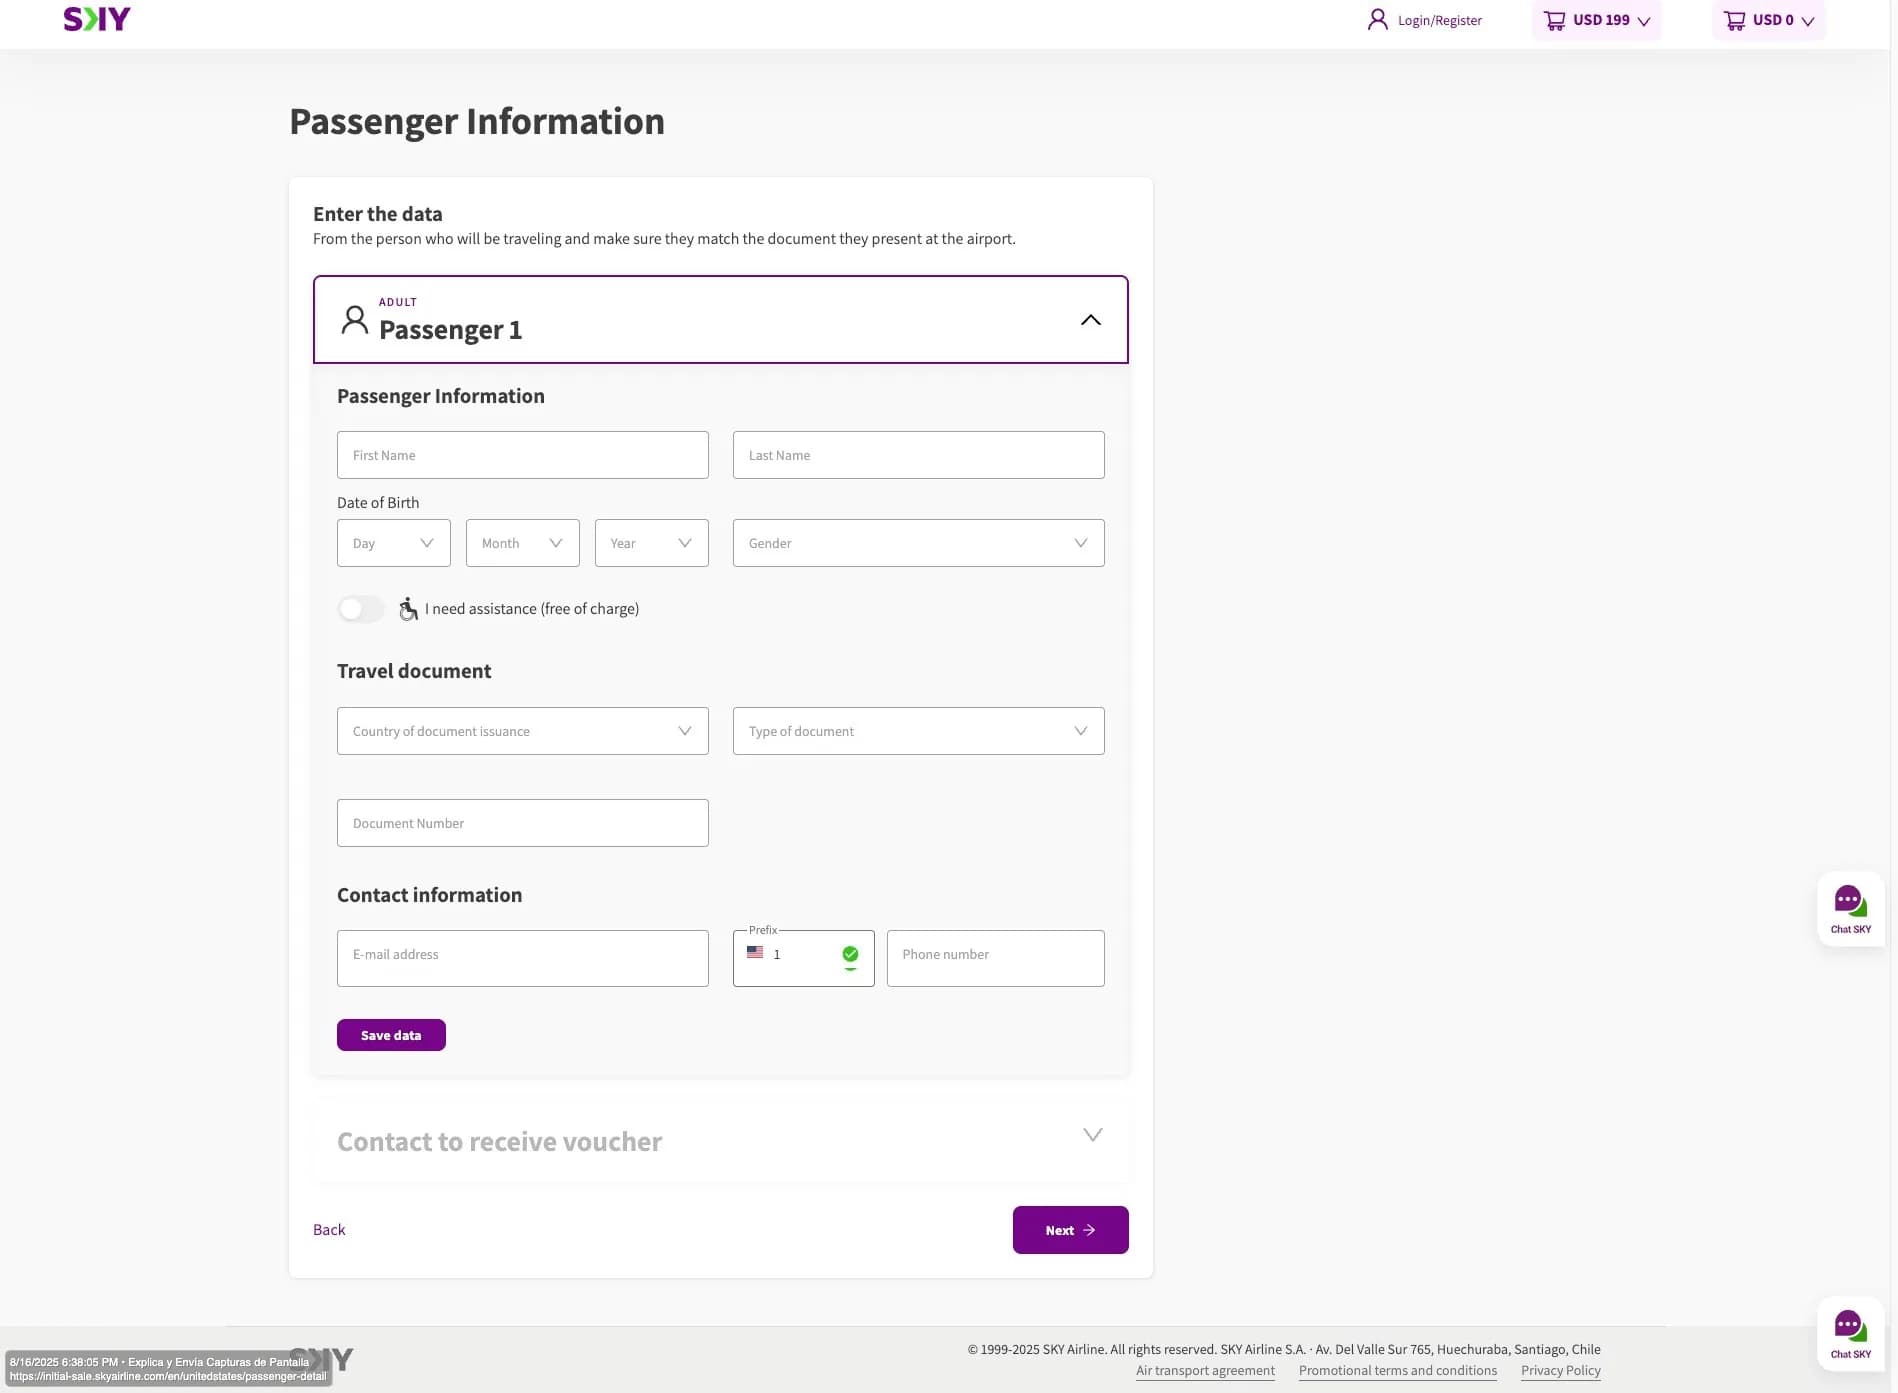Click the Login/Register user icon
The width and height of the screenshot is (1898, 1393).
click(x=1377, y=20)
